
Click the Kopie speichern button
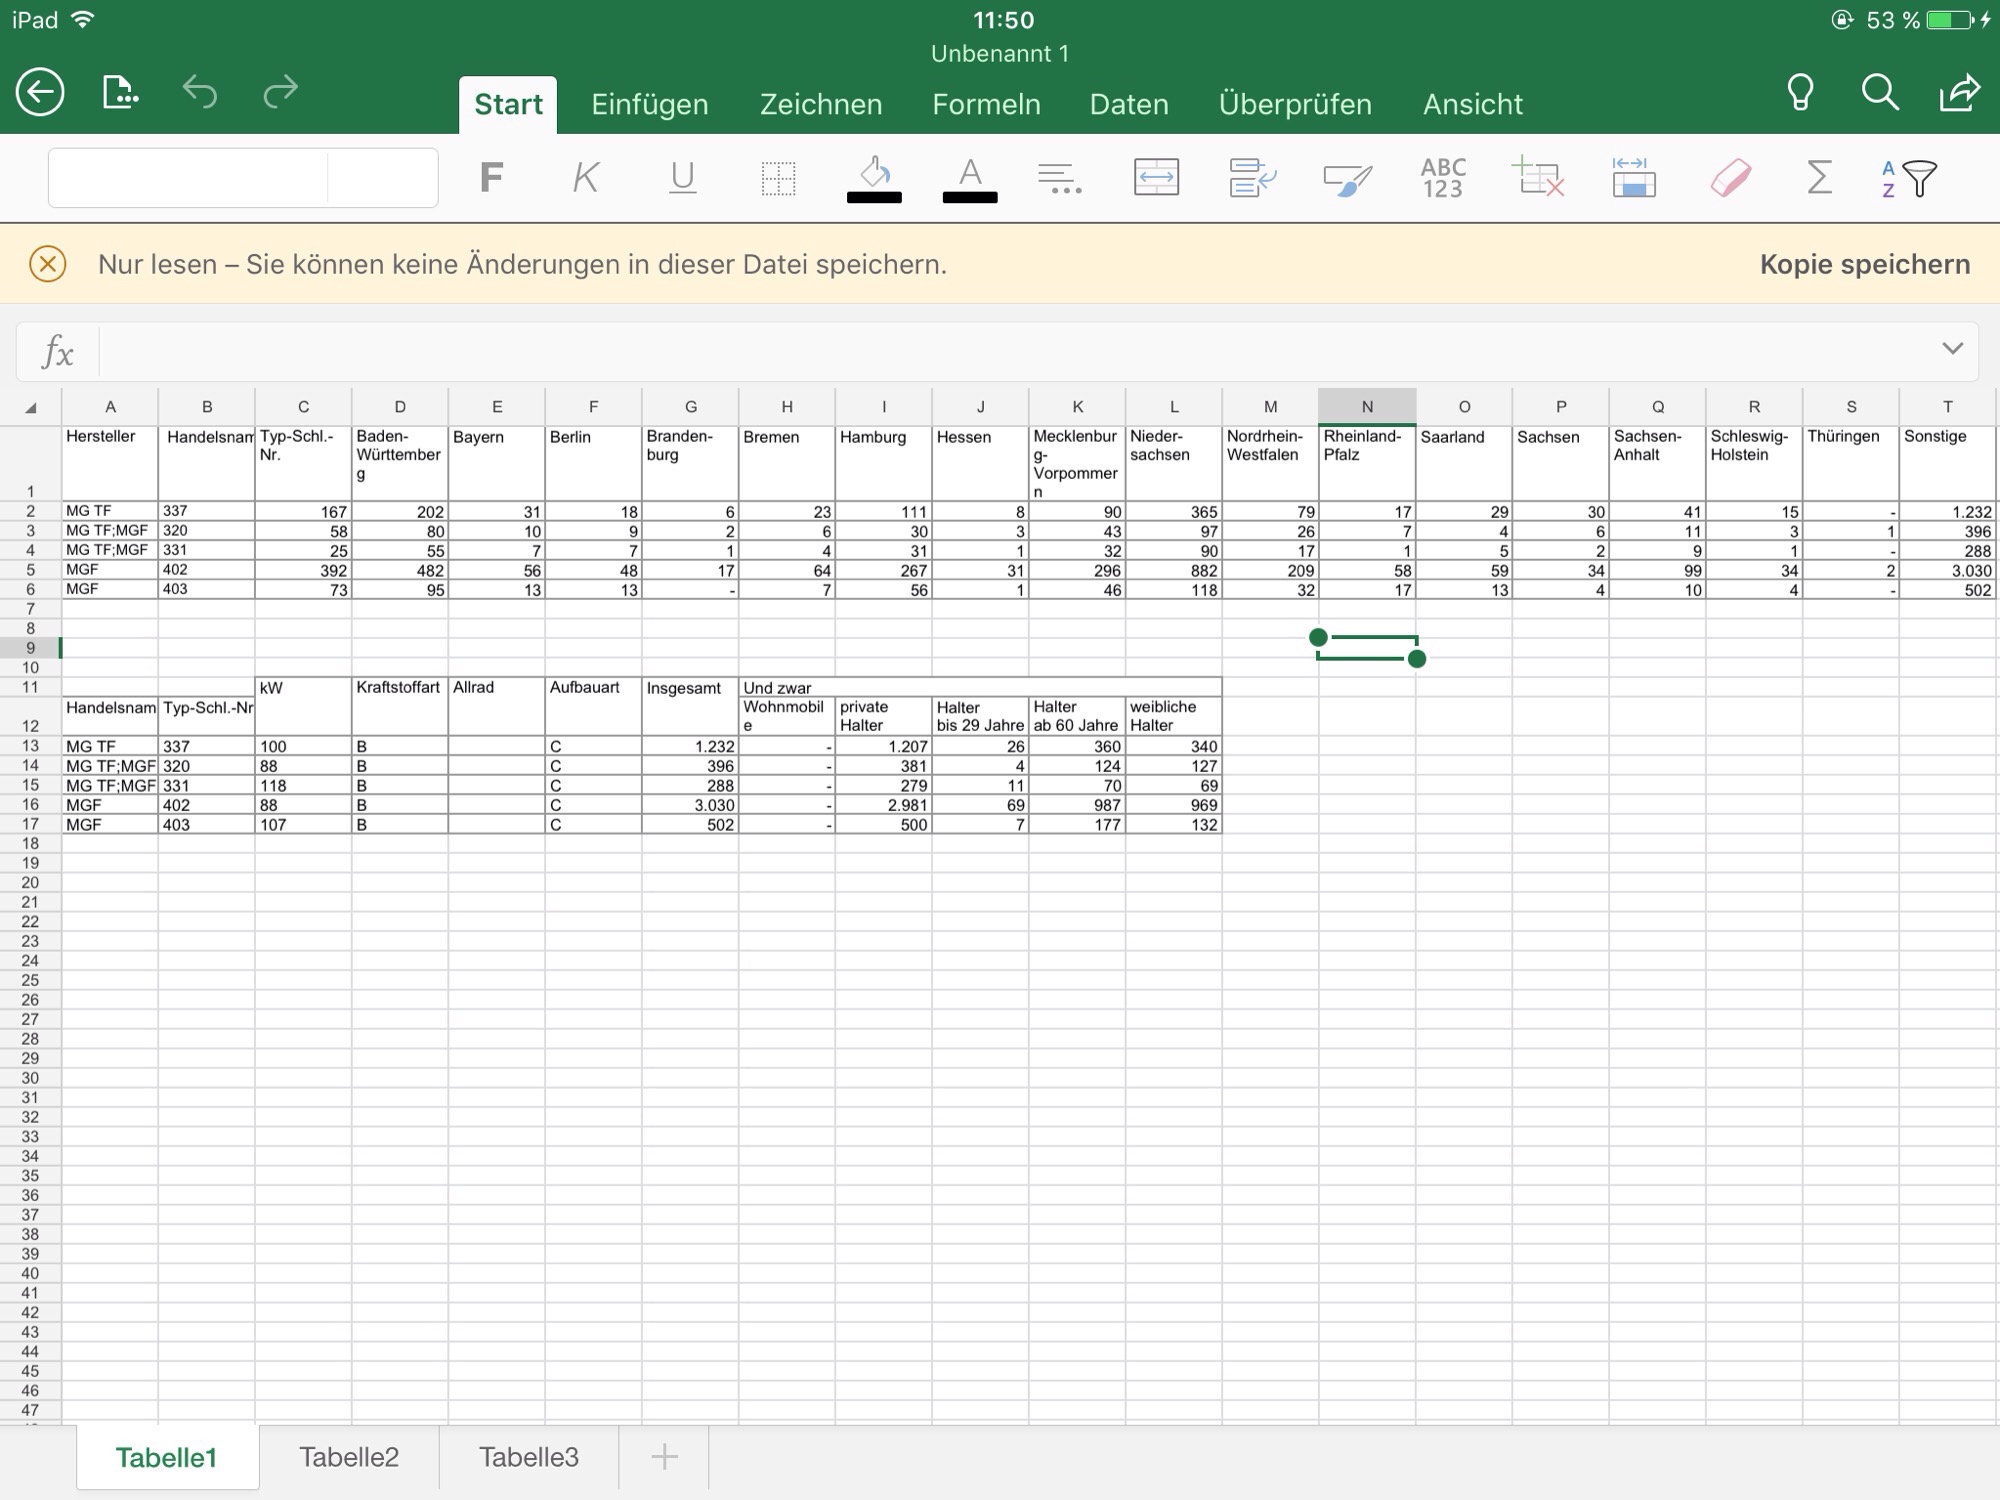tap(1864, 265)
